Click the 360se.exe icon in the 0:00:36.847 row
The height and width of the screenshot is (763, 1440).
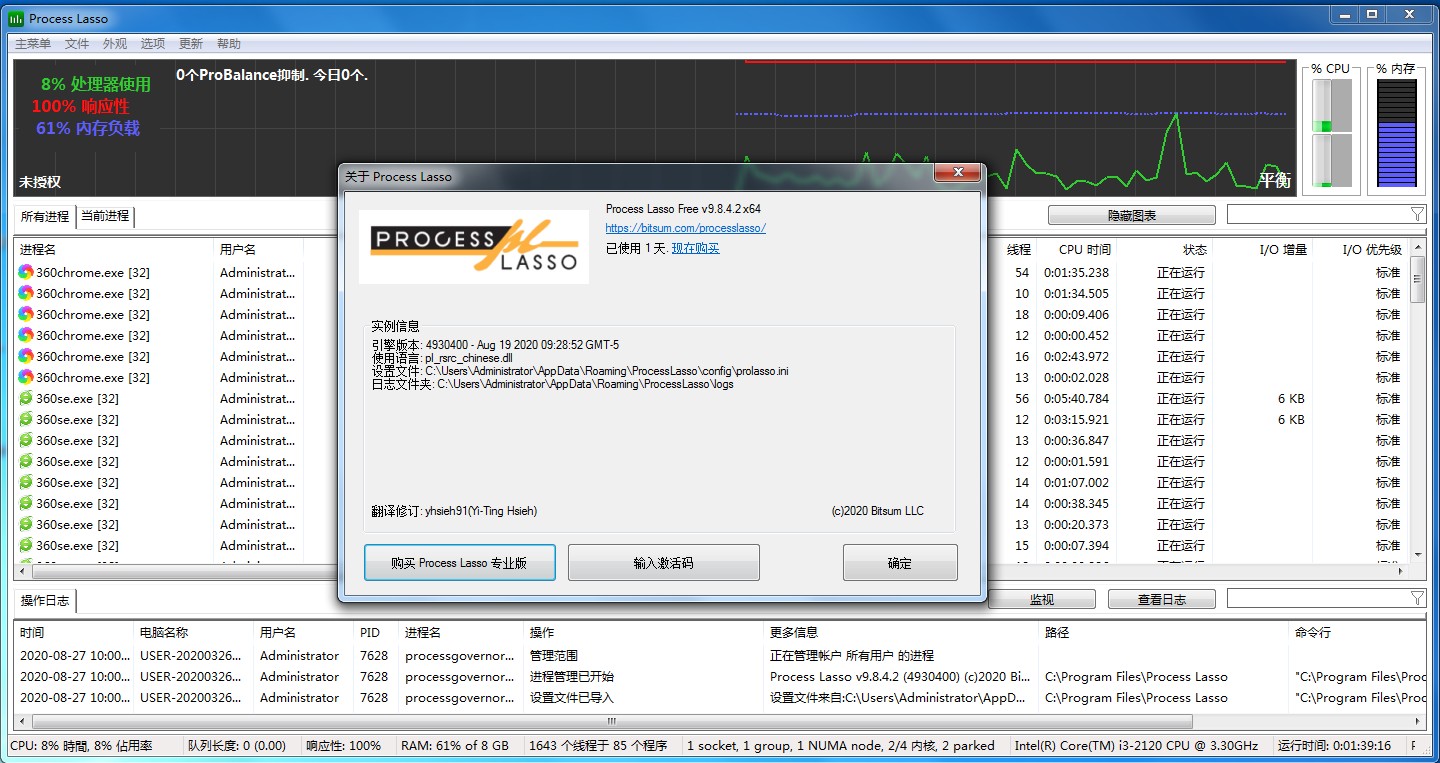[x=26, y=440]
